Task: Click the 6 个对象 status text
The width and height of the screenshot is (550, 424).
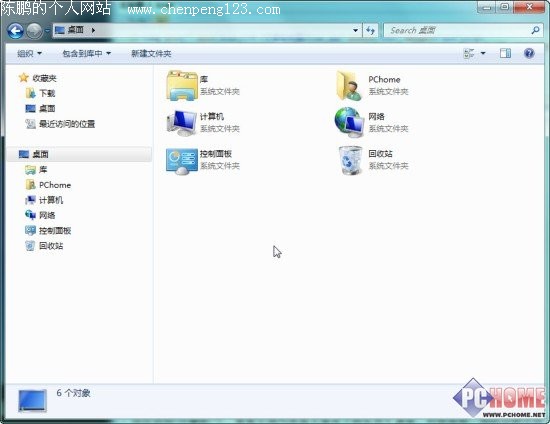Action: point(73,393)
